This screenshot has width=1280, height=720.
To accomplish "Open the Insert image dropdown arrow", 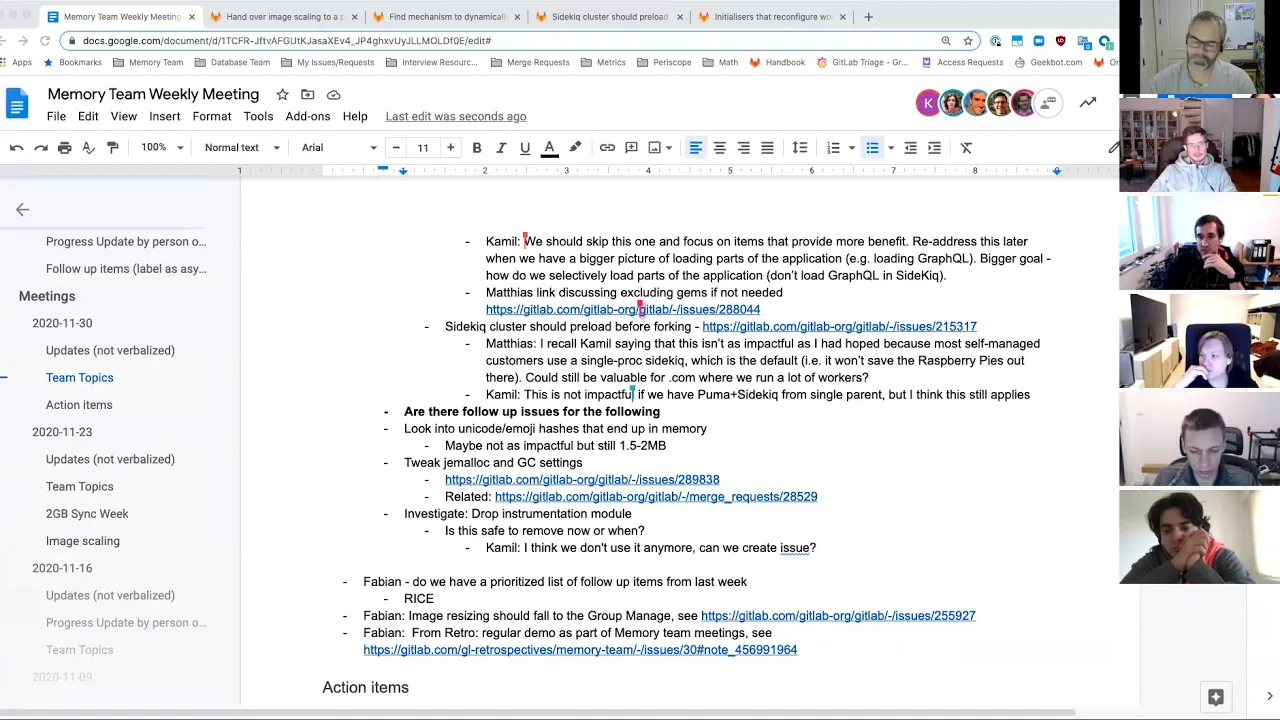I will pyautogui.click(x=669, y=148).
